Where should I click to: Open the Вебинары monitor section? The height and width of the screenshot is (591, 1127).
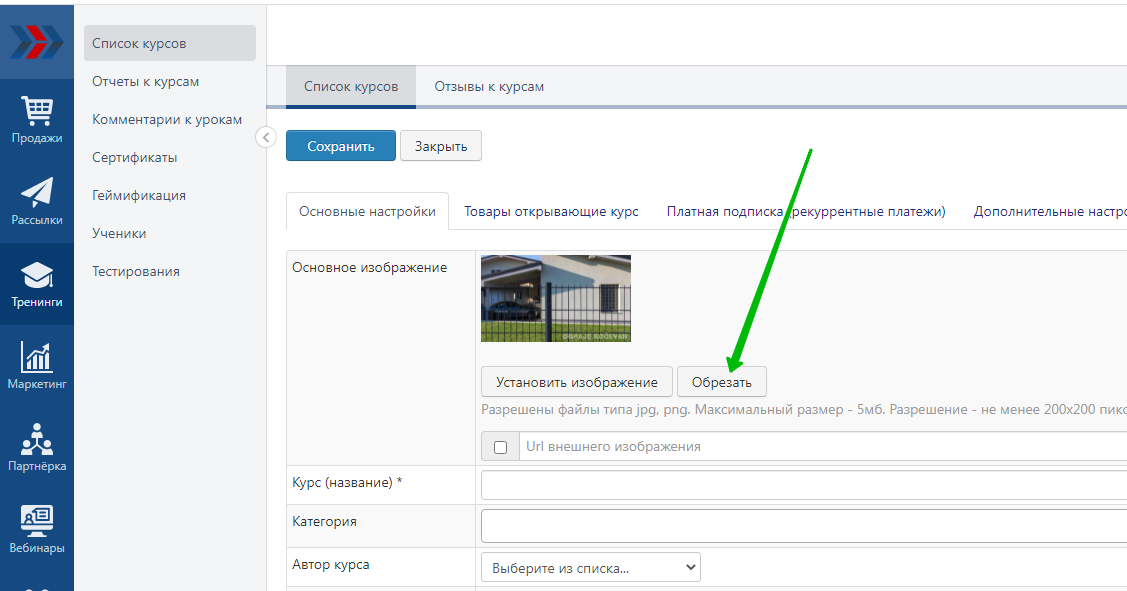click(37, 530)
